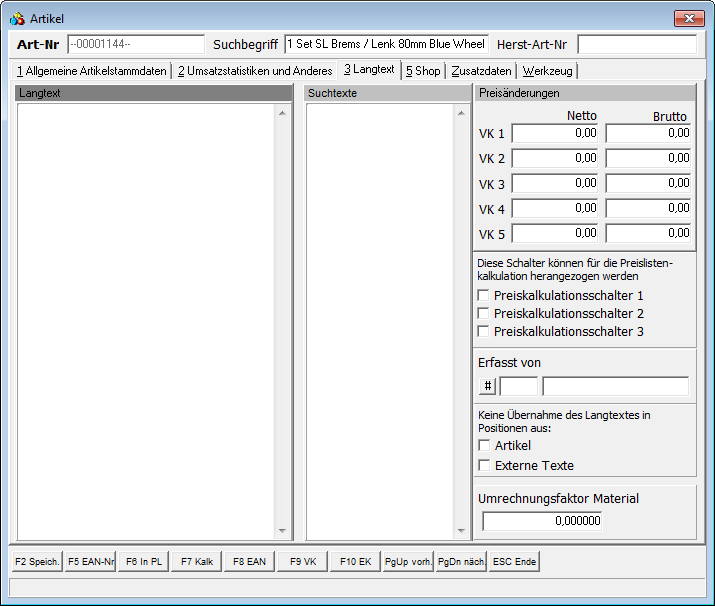Switch to Allgemeine Artikelstammdaten tab

point(92,71)
